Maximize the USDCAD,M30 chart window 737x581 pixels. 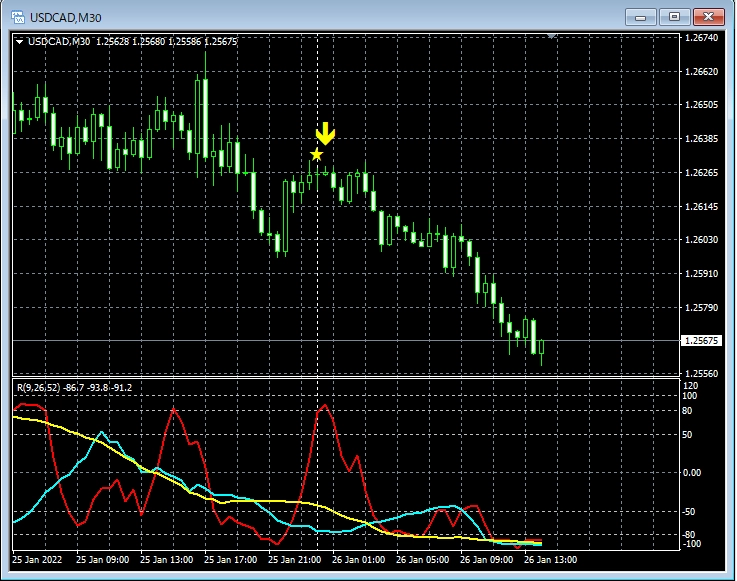[673, 16]
